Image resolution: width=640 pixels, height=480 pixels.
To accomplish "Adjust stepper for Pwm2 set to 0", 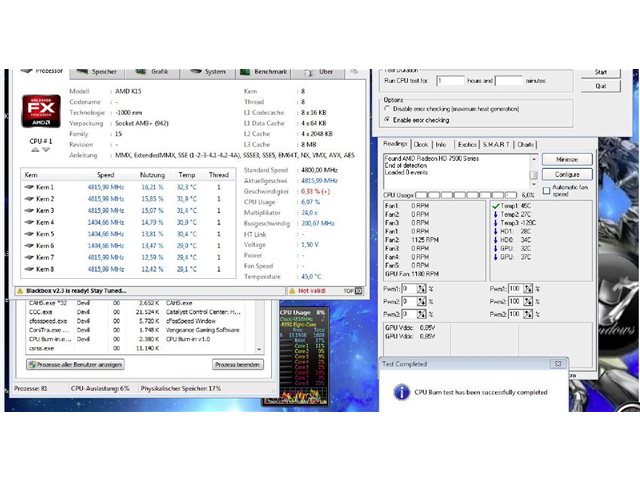I will [422, 302].
